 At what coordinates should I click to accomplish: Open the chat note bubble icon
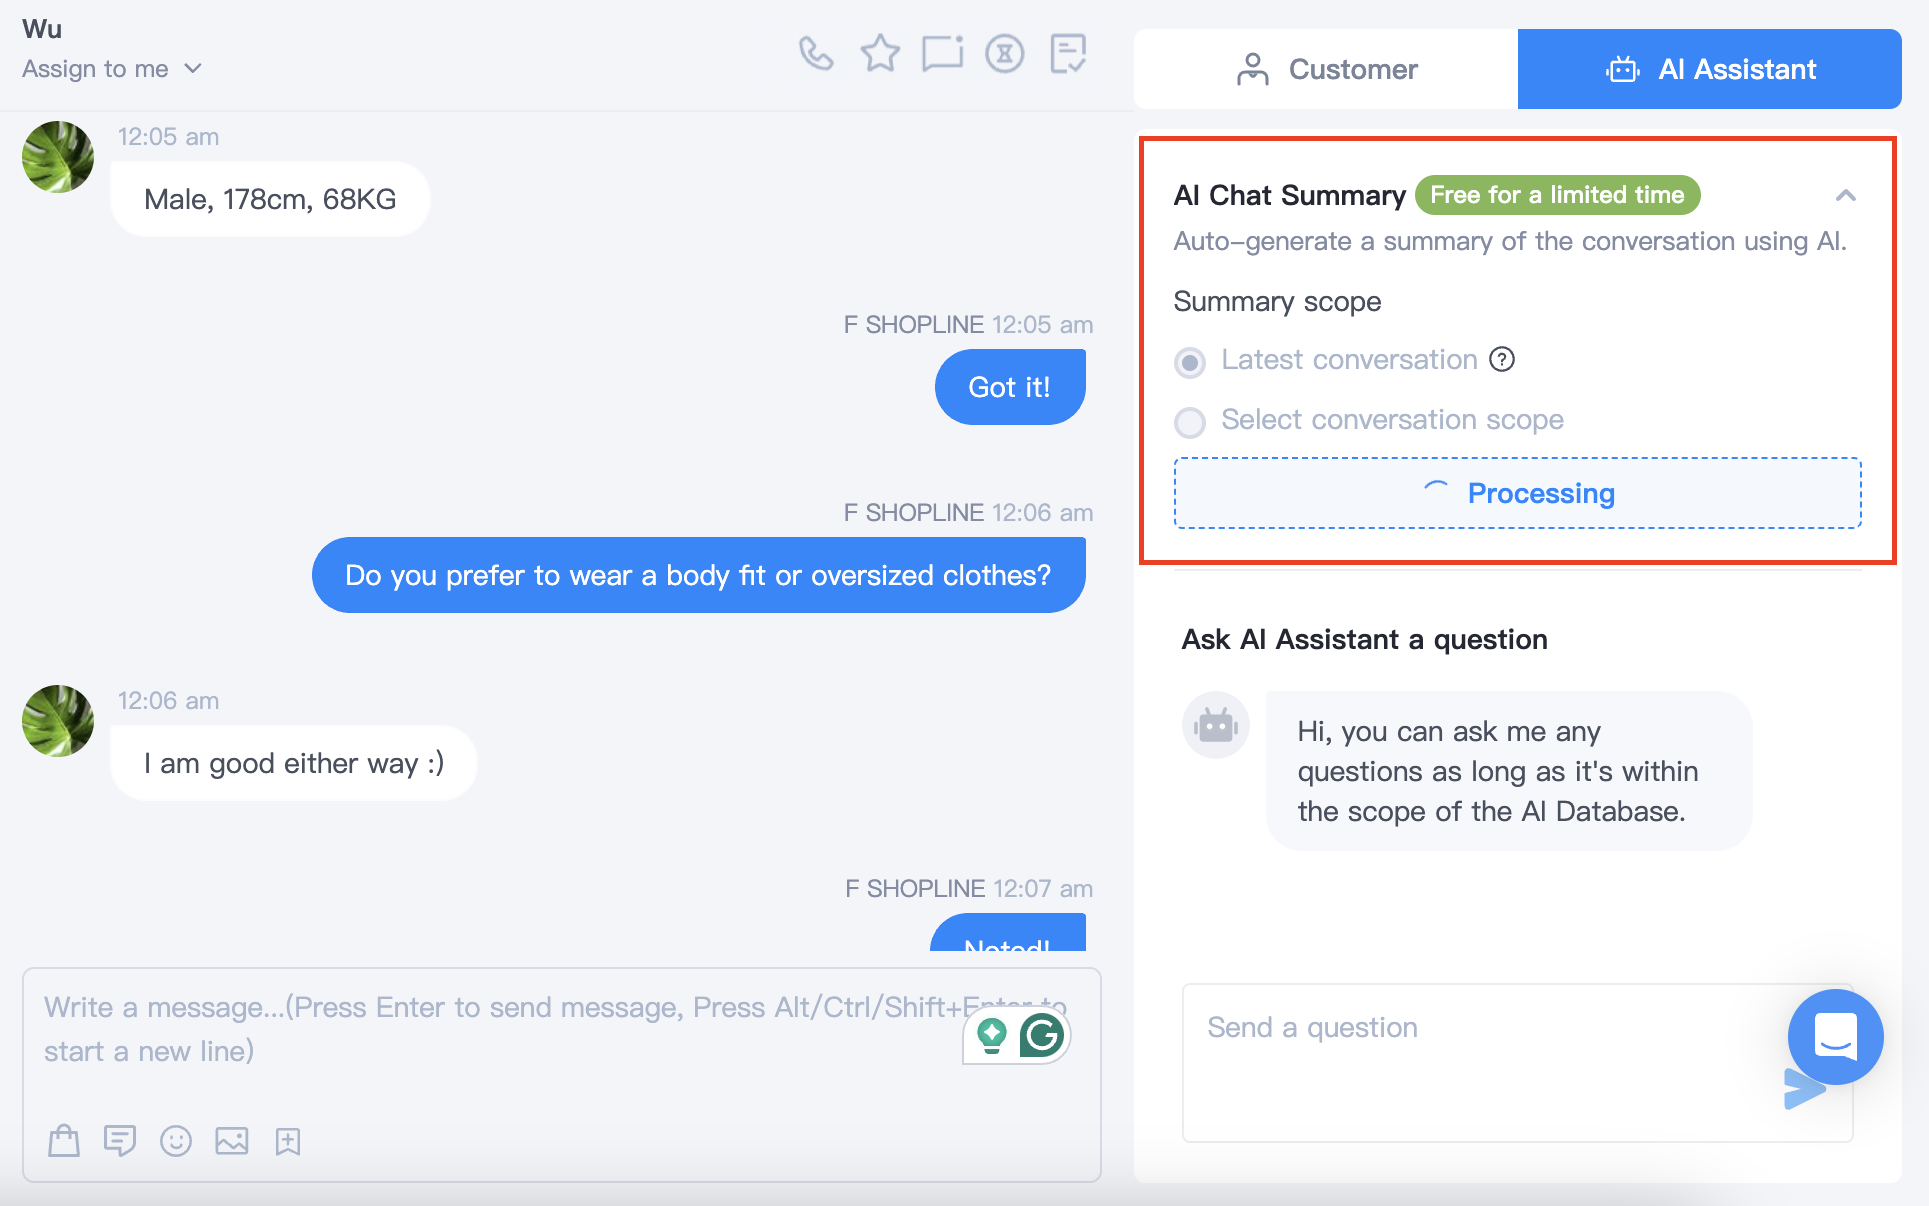942,54
